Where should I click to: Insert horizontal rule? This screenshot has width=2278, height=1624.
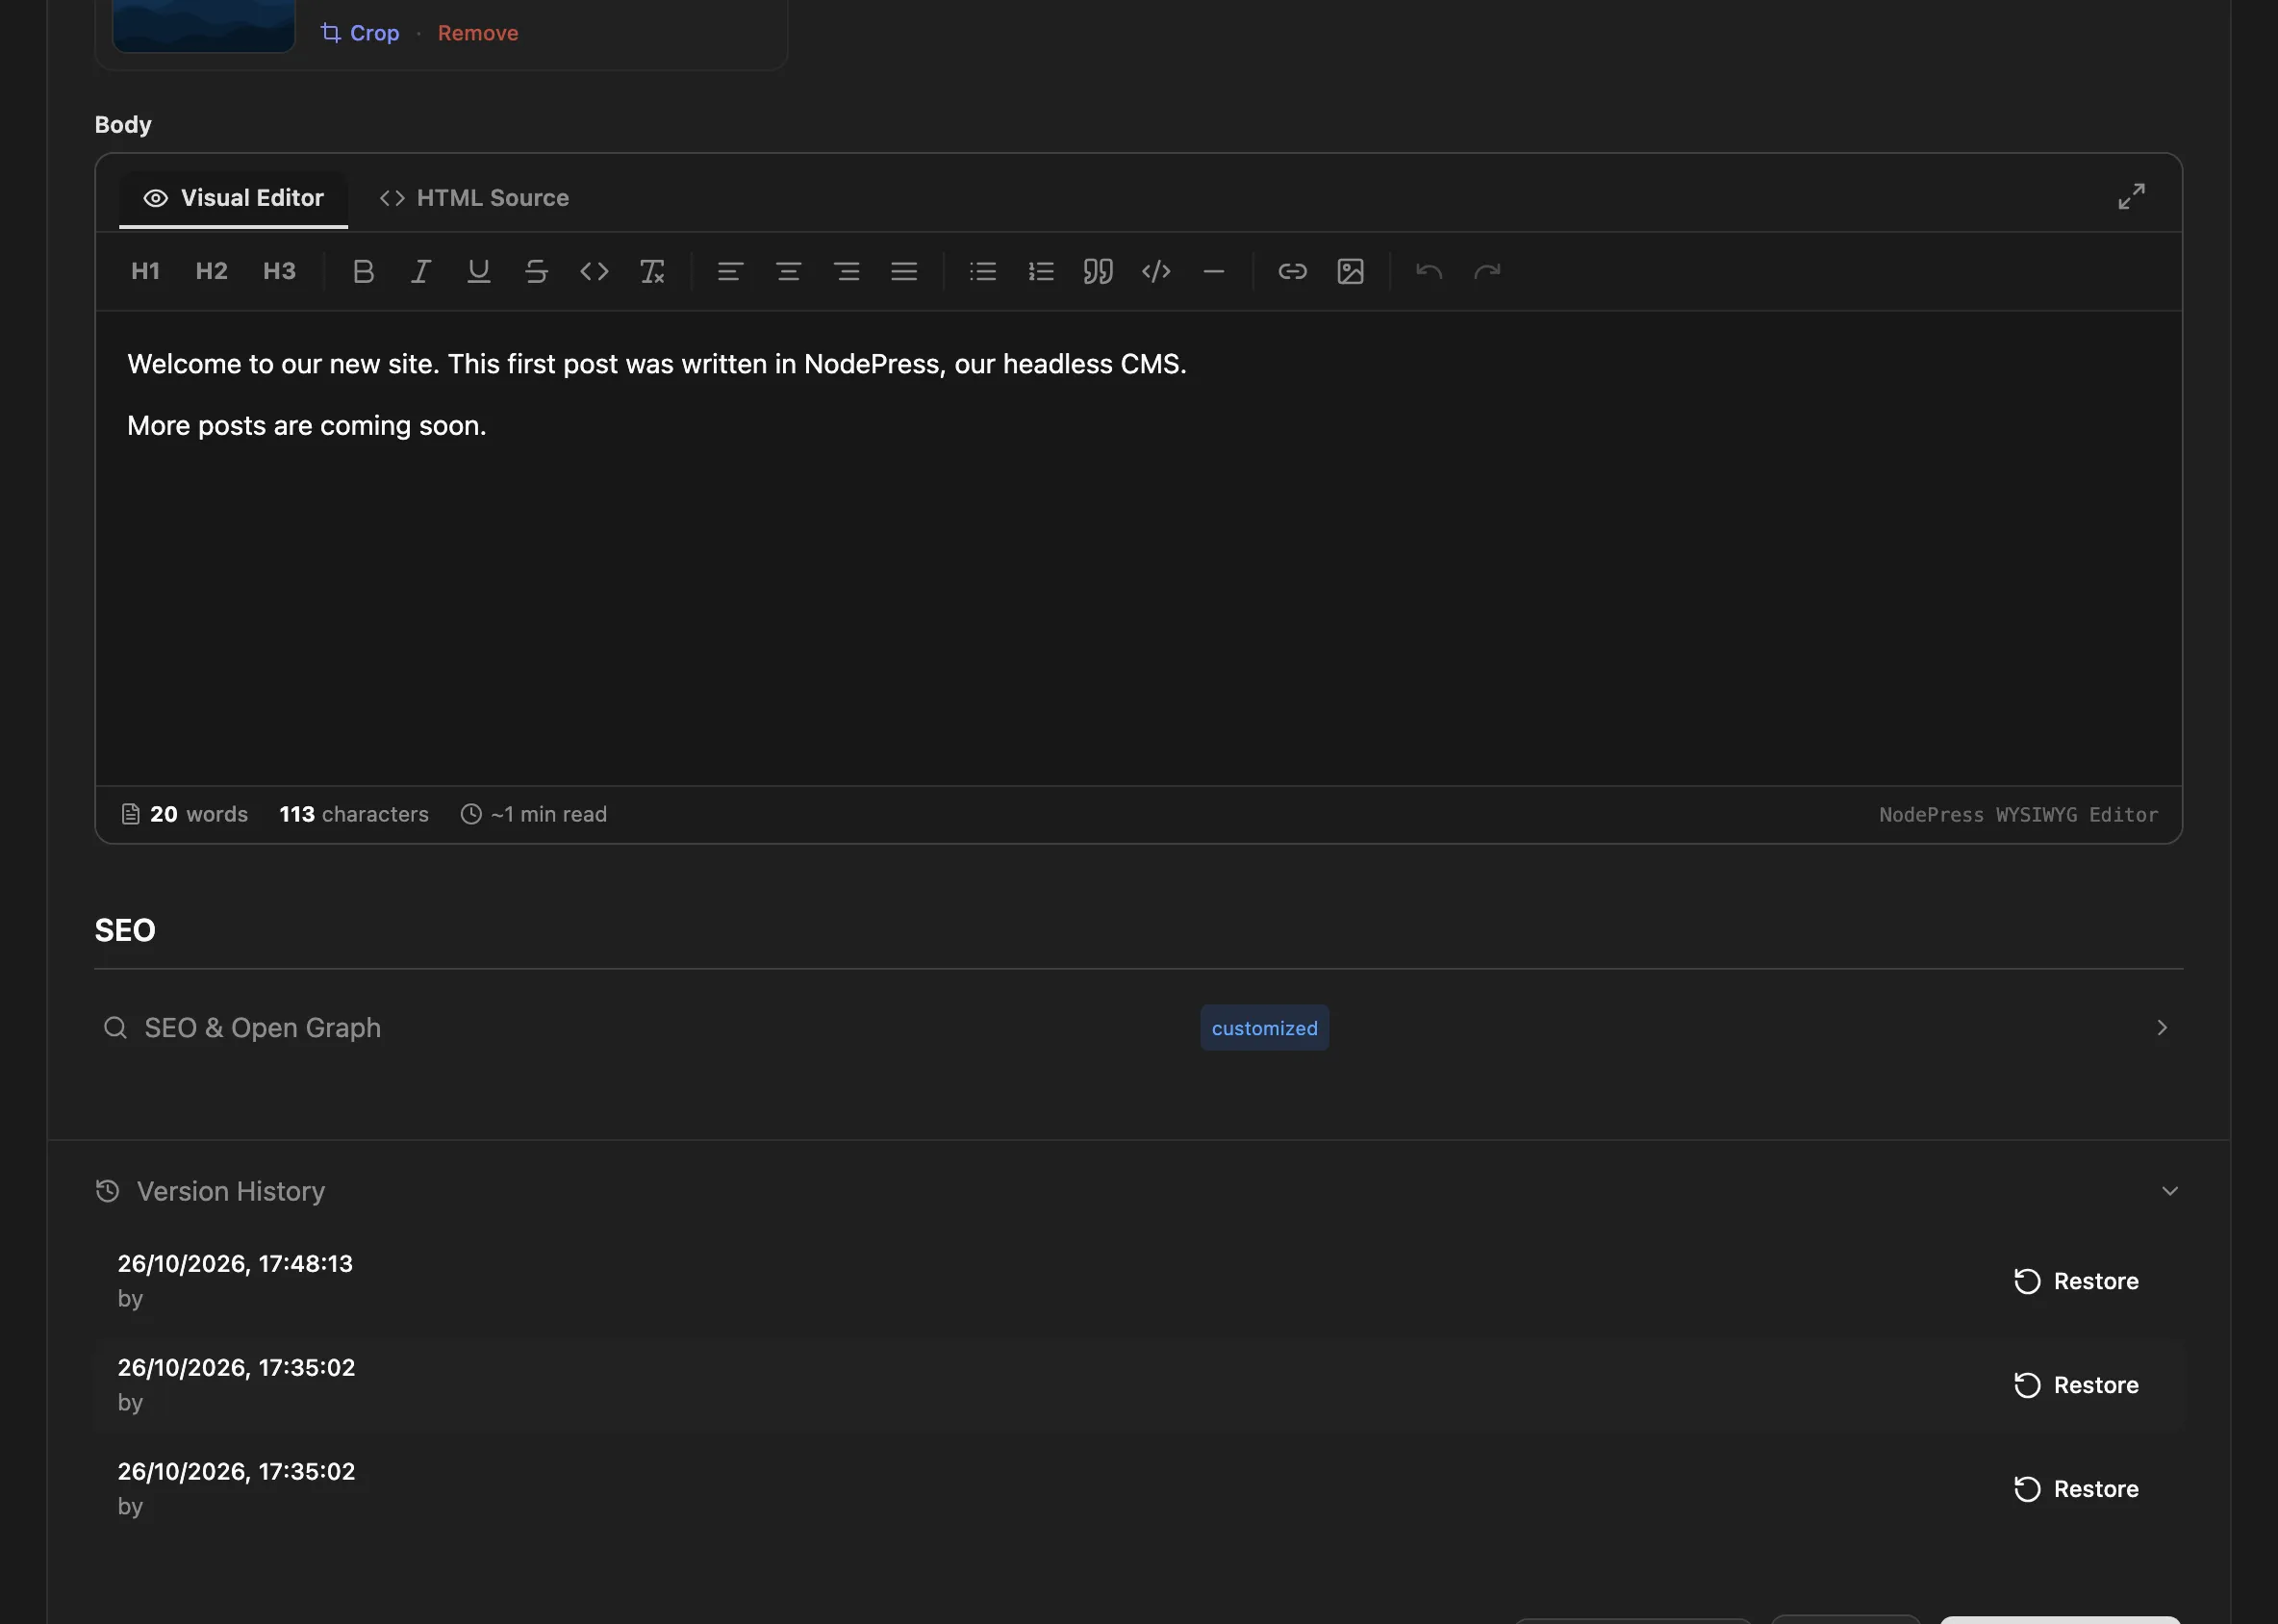(x=1214, y=271)
